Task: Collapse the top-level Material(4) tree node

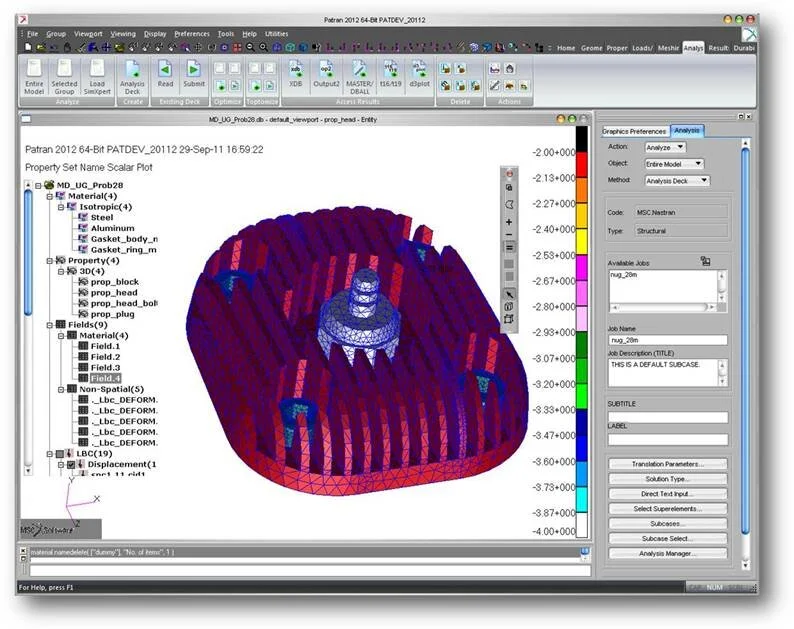Action: tap(50, 196)
